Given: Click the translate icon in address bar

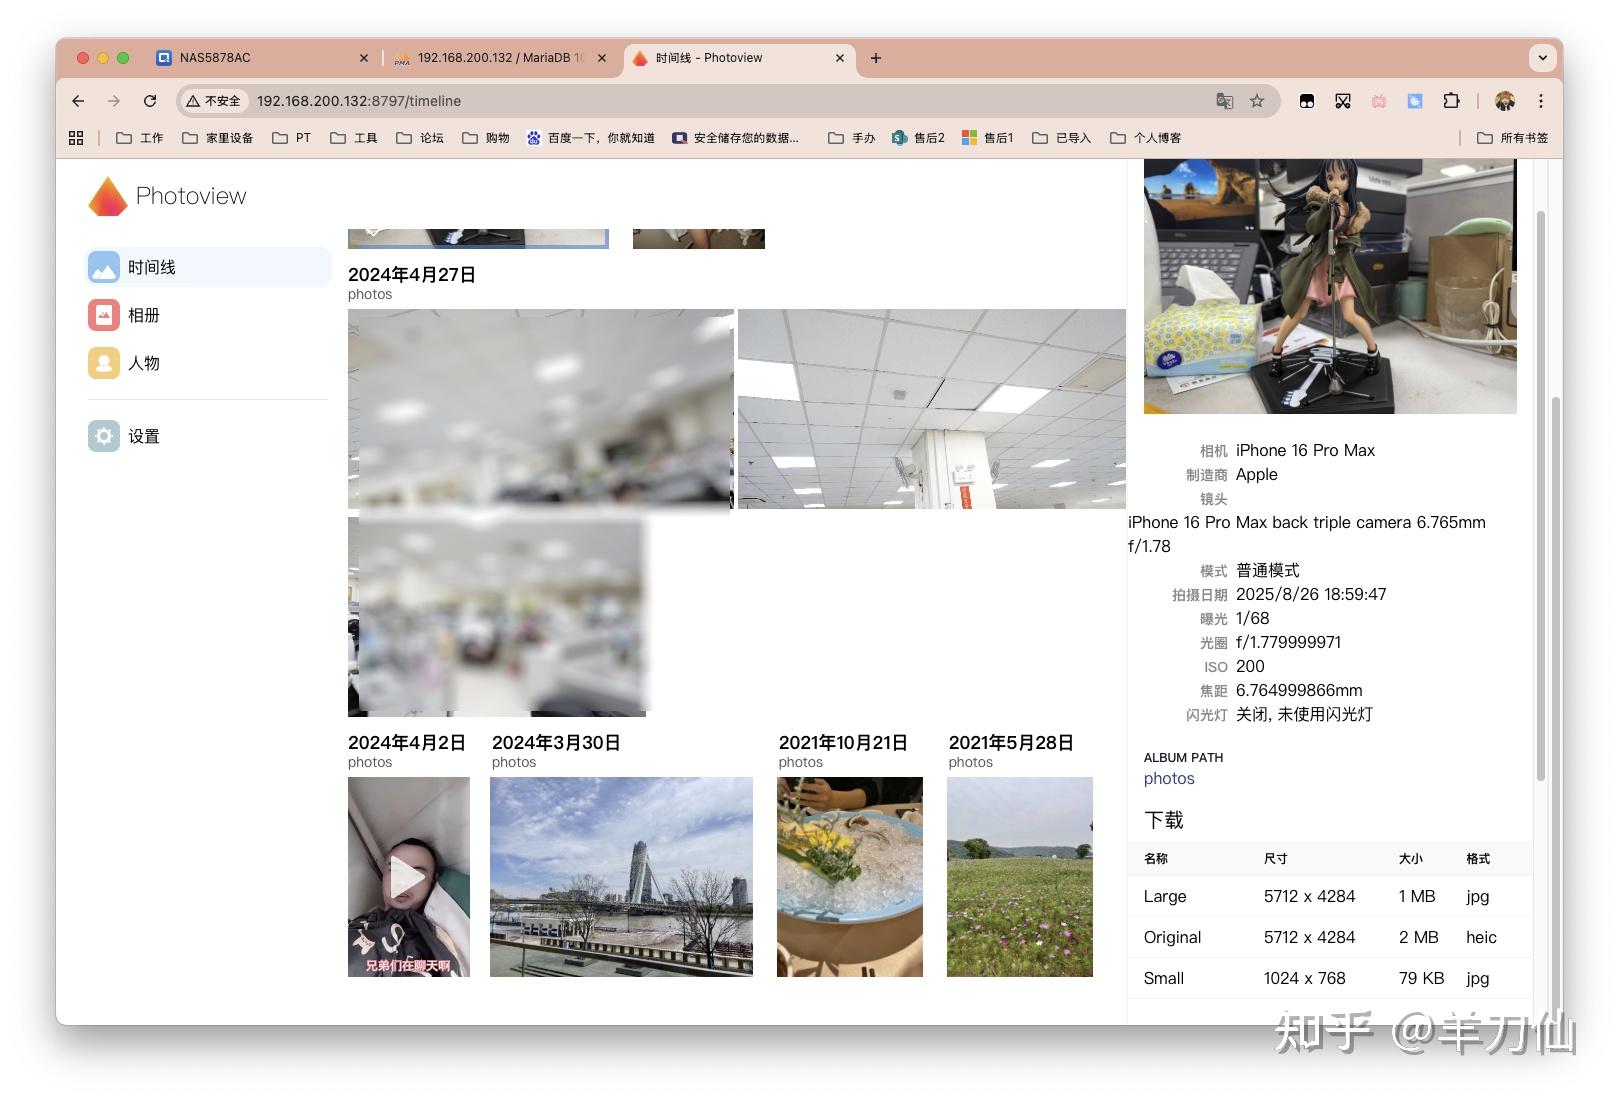Looking at the screenshot, I should (x=1222, y=101).
